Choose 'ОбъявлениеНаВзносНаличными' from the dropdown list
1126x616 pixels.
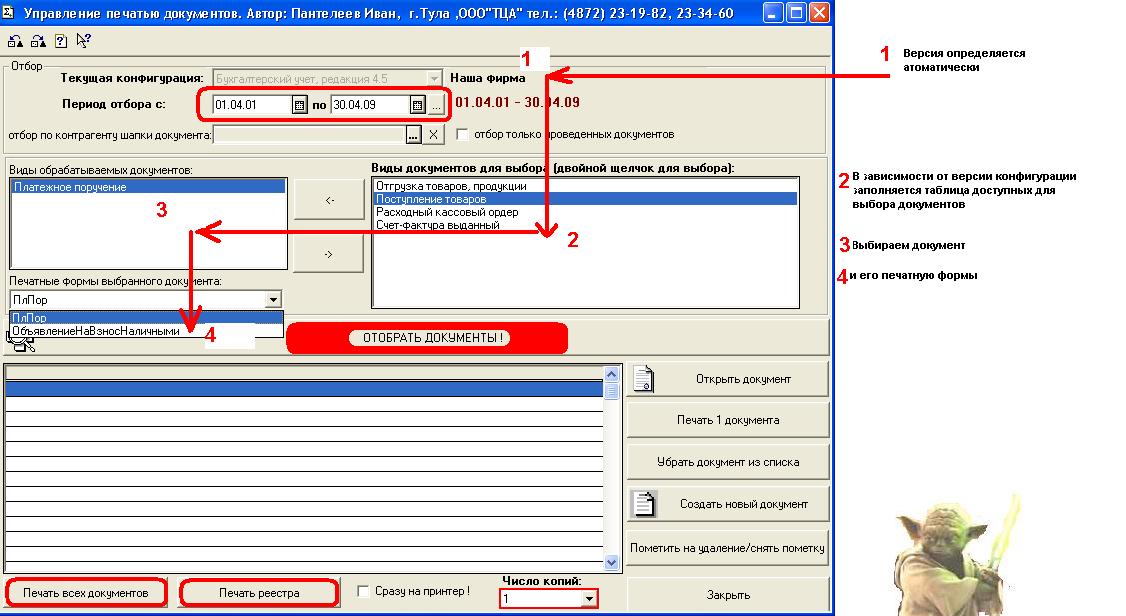(x=96, y=330)
